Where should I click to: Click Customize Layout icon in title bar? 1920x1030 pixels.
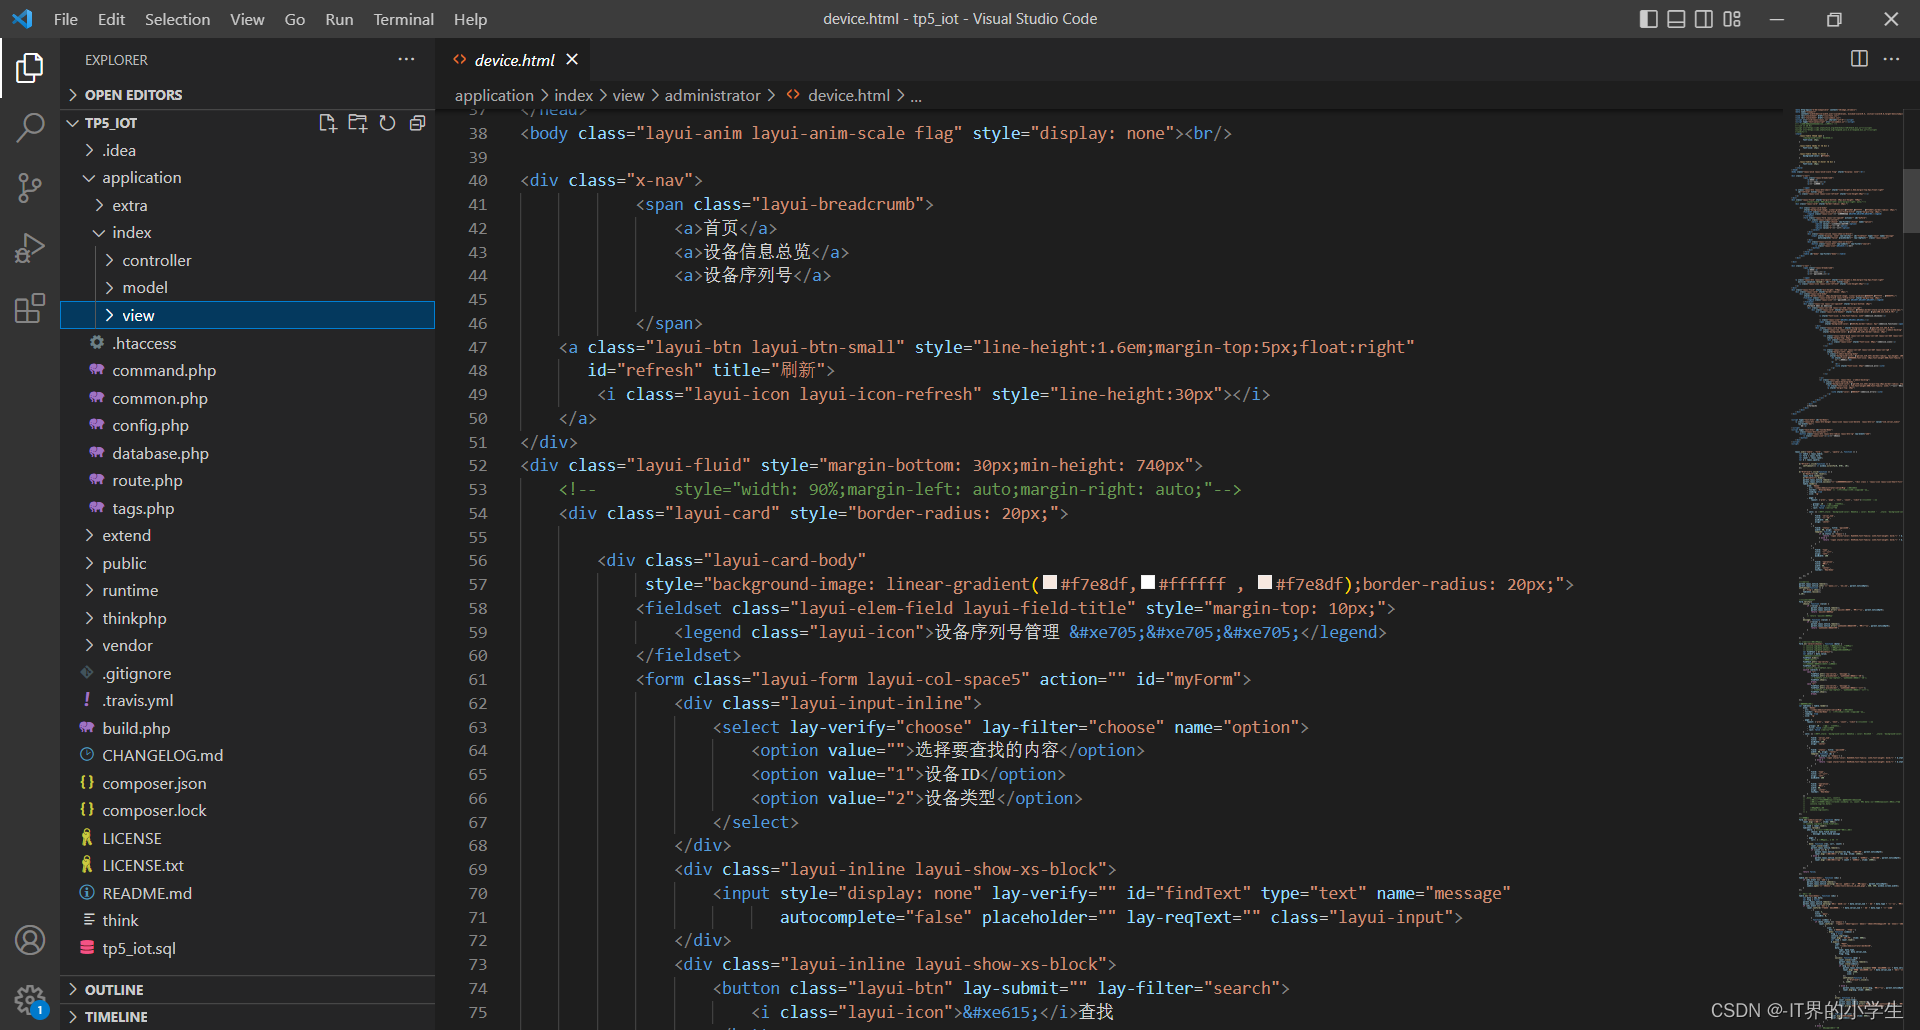point(1732,19)
